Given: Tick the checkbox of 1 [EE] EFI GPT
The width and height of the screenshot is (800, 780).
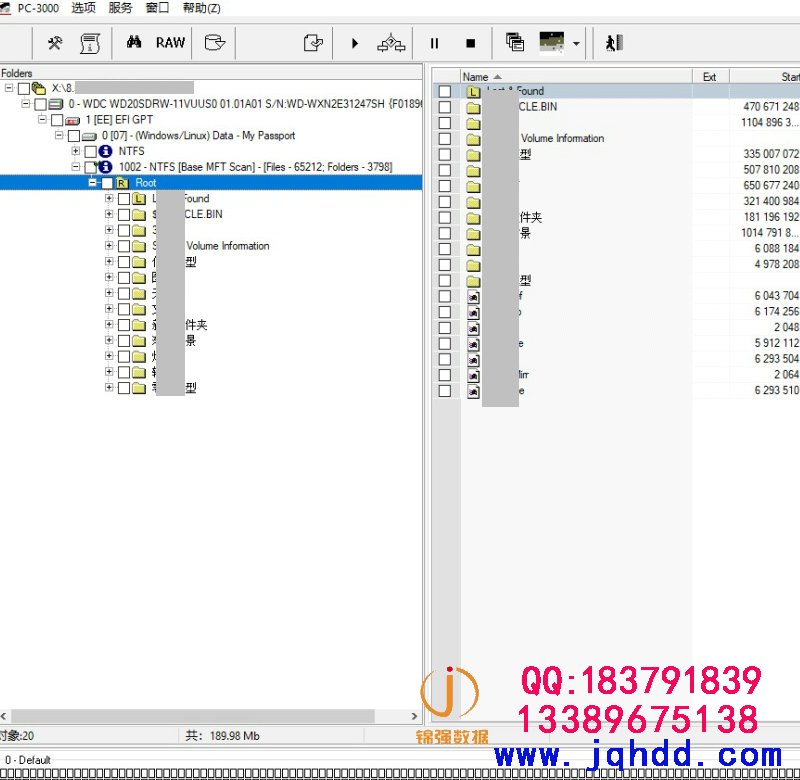Looking at the screenshot, I should coord(57,120).
